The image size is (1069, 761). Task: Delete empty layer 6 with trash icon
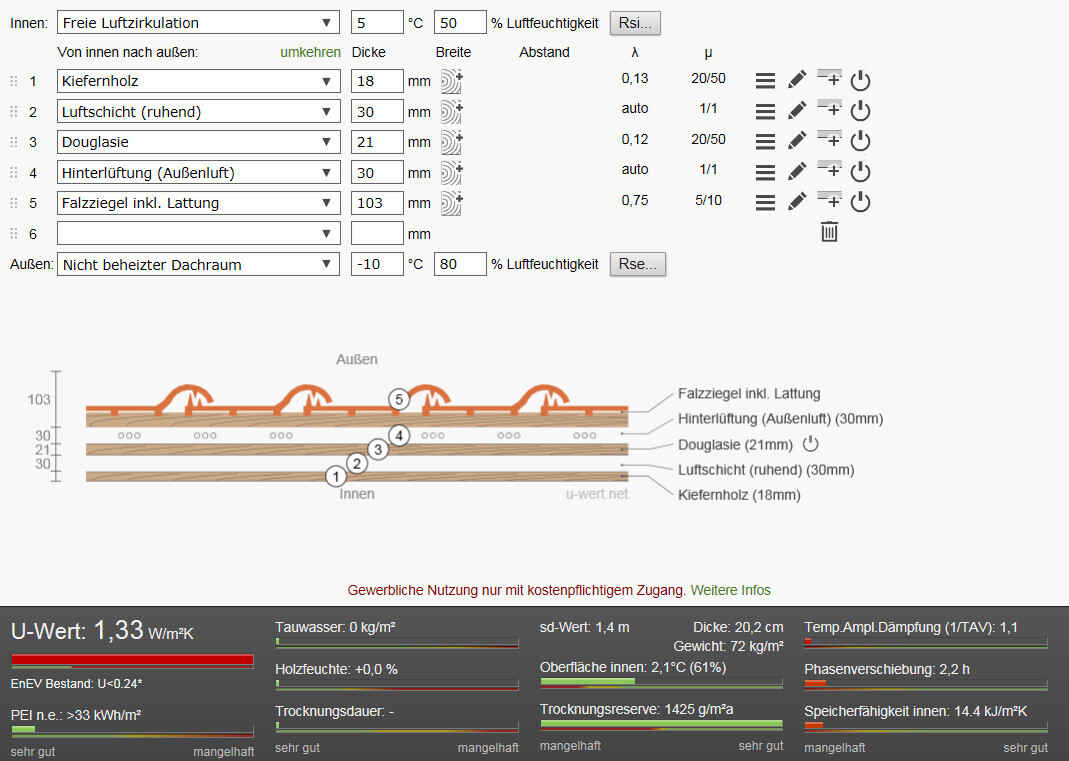(x=829, y=232)
